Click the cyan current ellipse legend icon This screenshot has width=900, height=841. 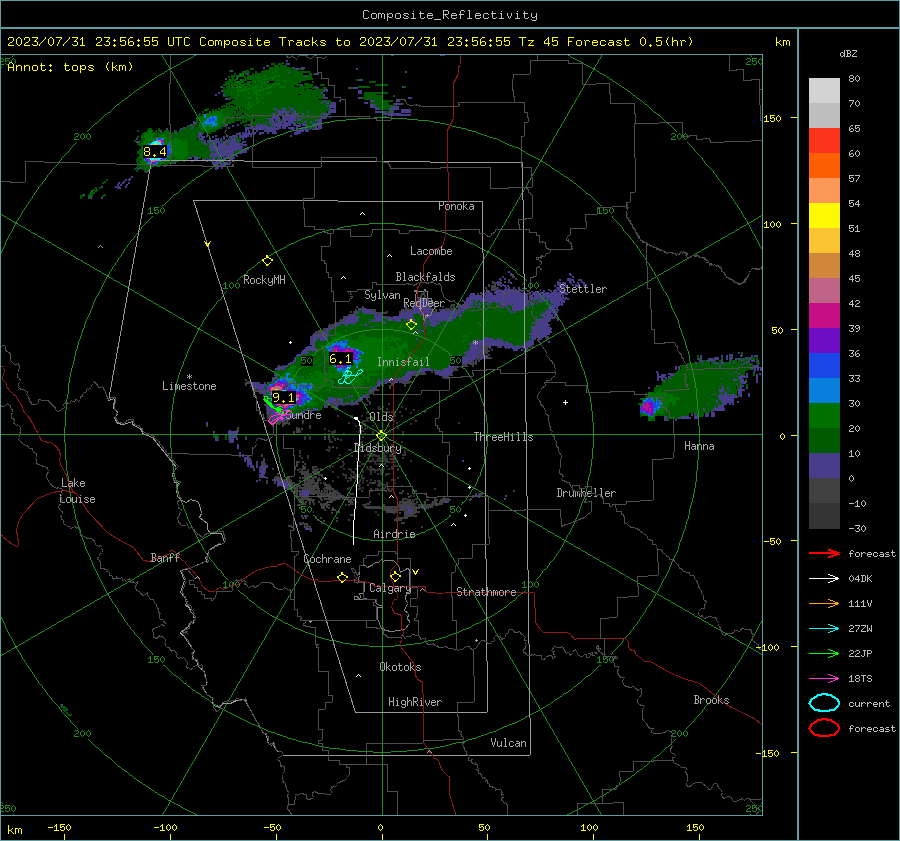coord(824,703)
